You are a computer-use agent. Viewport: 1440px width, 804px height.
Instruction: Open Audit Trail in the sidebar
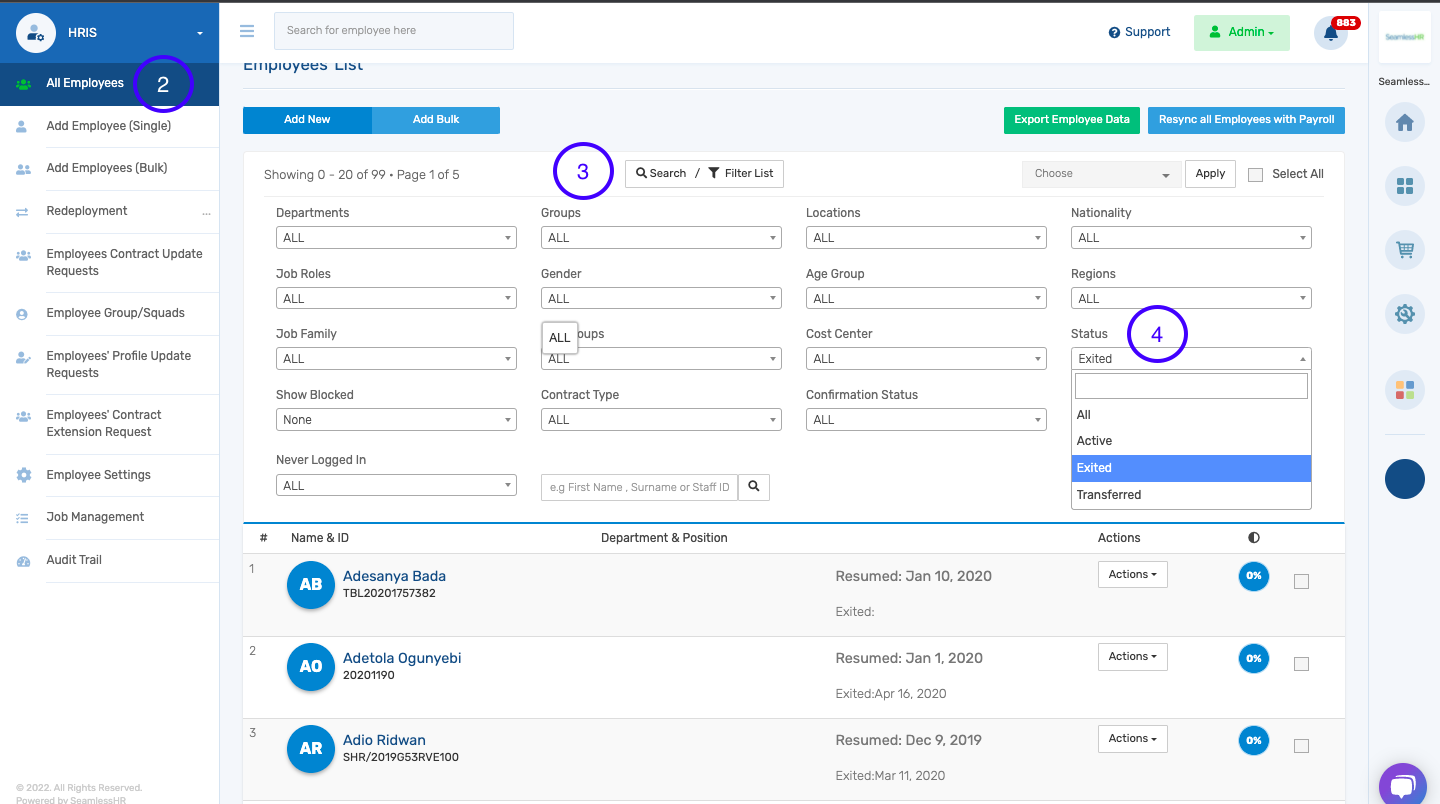click(x=74, y=560)
